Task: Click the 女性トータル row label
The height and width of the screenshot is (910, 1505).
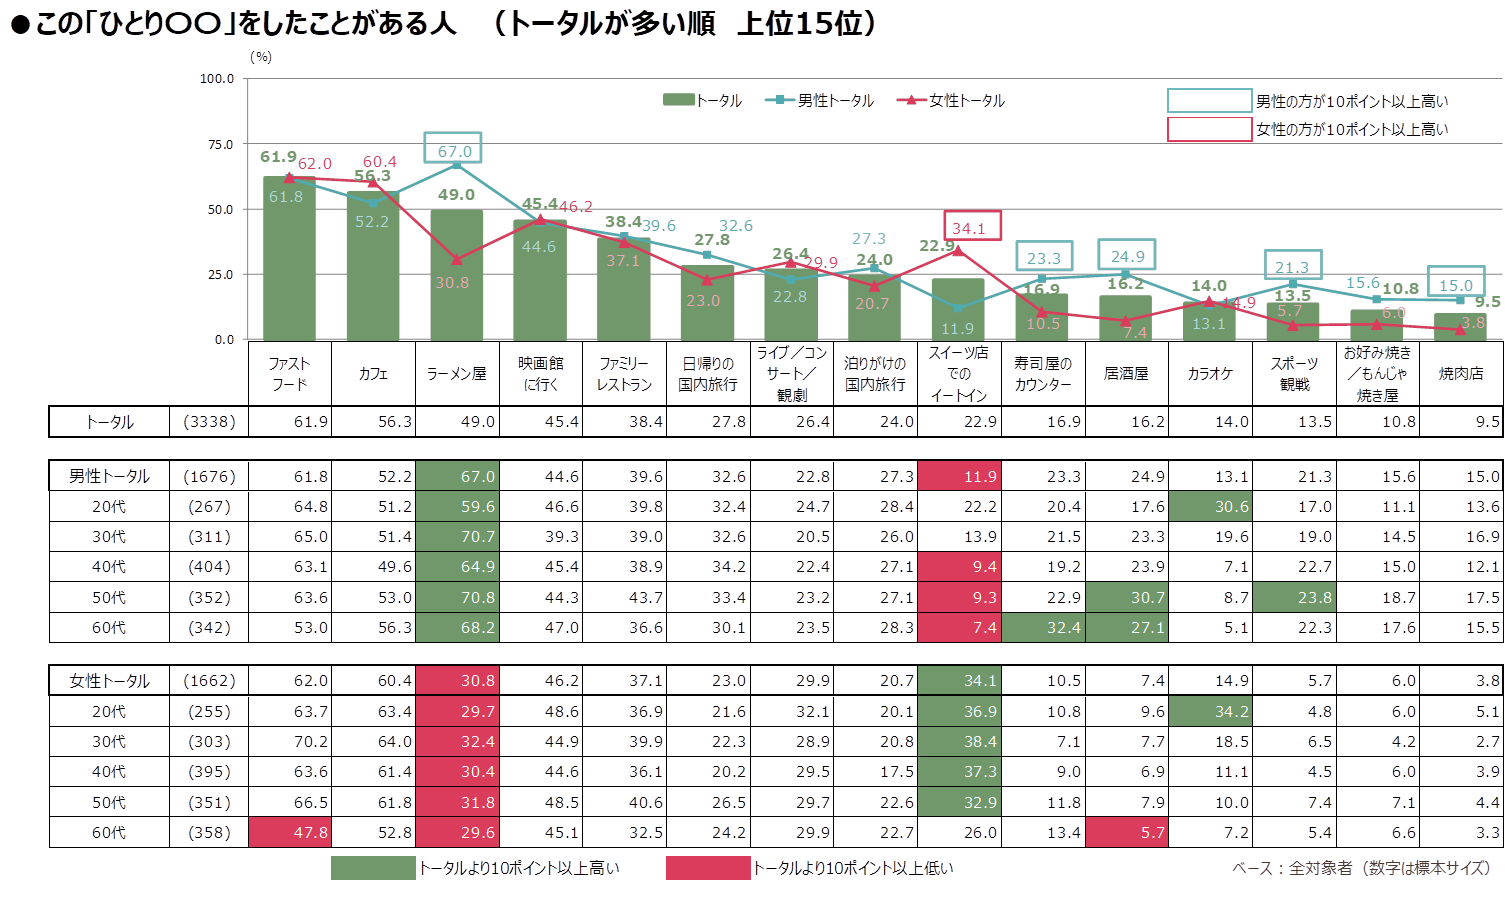Action: tap(110, 681)
